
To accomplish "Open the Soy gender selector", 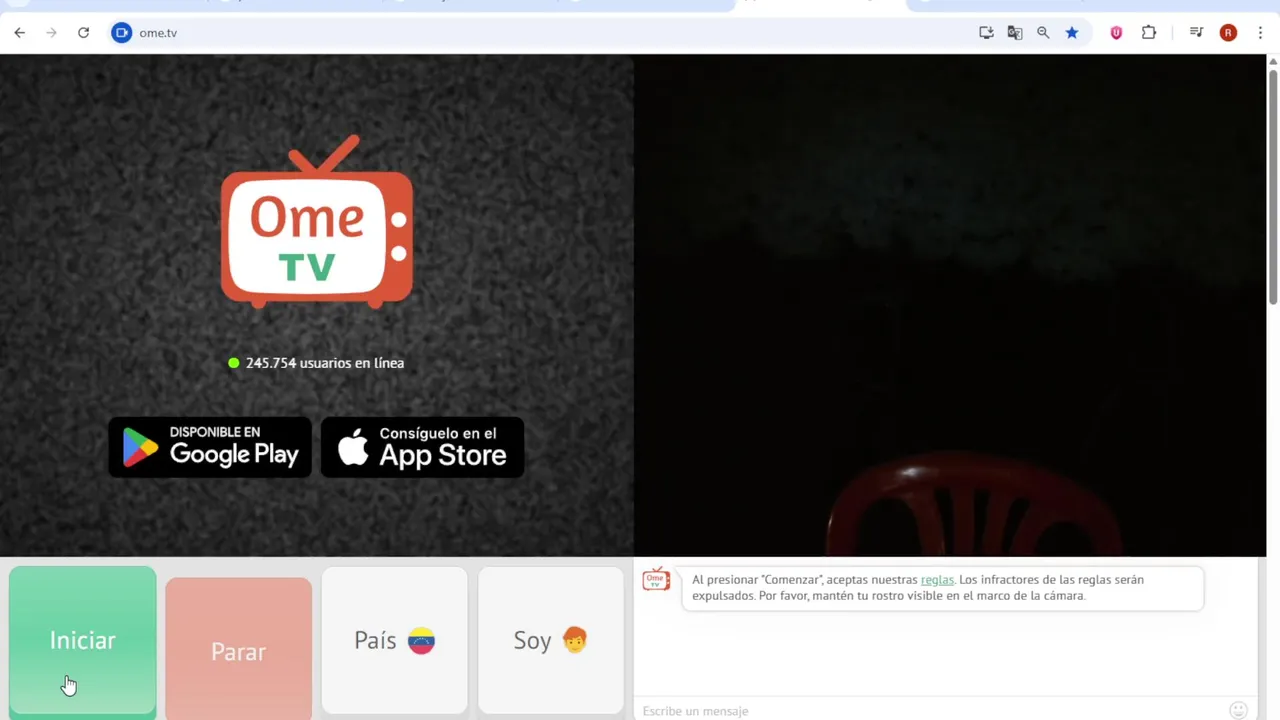I will click(x=550, y=641).
